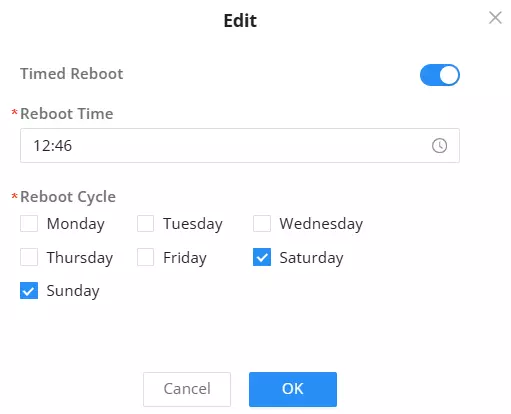
Task: Click the Wednesday label text
Action: pos(321,224)
